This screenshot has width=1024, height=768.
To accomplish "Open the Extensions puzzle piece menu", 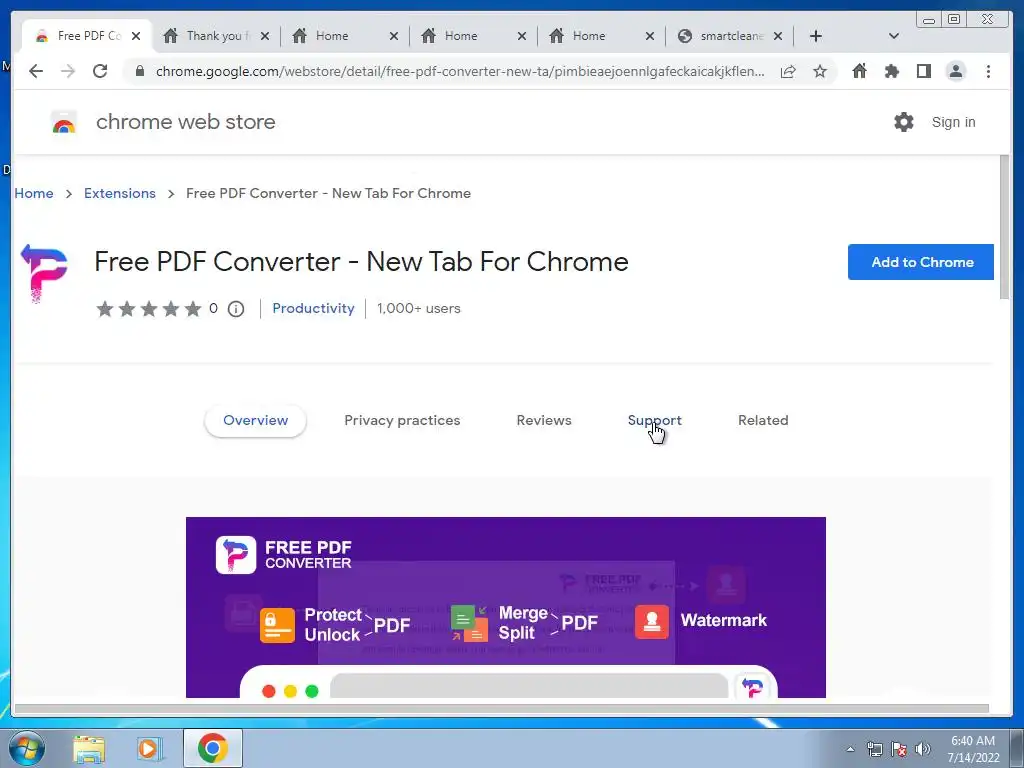I will (x=891, y=71).
